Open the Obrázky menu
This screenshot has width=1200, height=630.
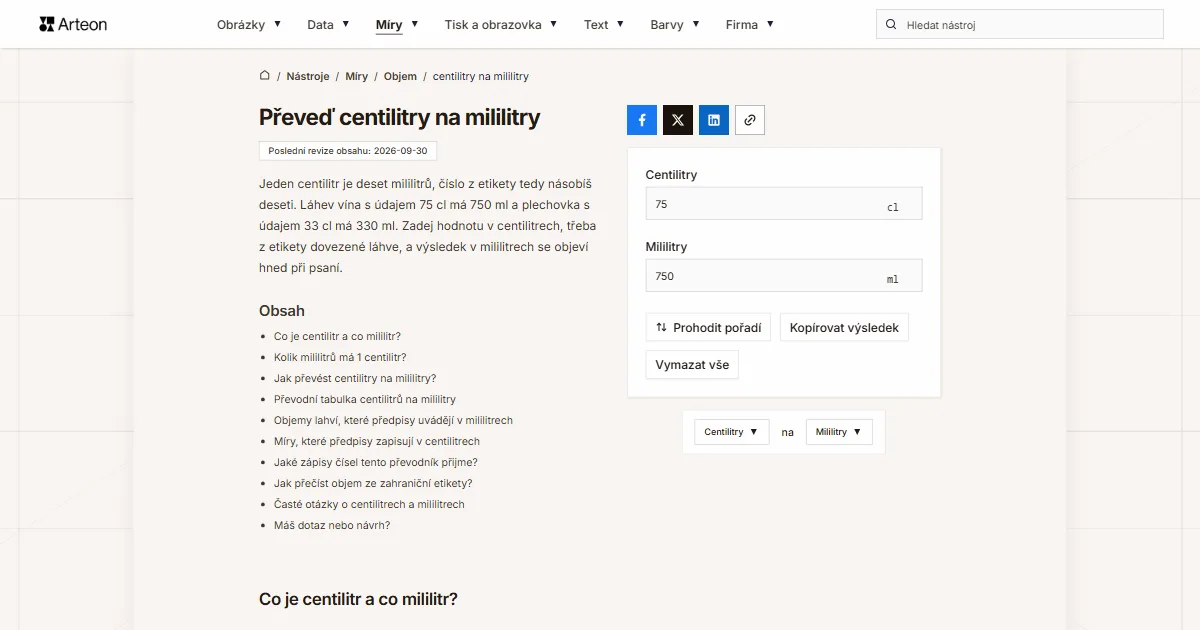(x=249, y=24)
